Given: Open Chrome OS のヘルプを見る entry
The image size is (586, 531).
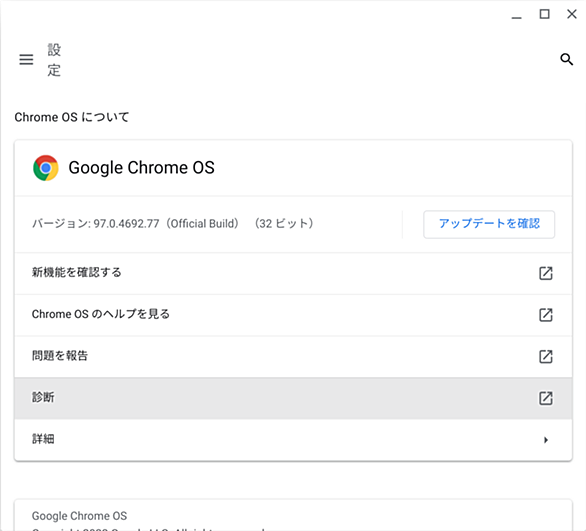Looking at the screenshot, I should click(293, 315).
